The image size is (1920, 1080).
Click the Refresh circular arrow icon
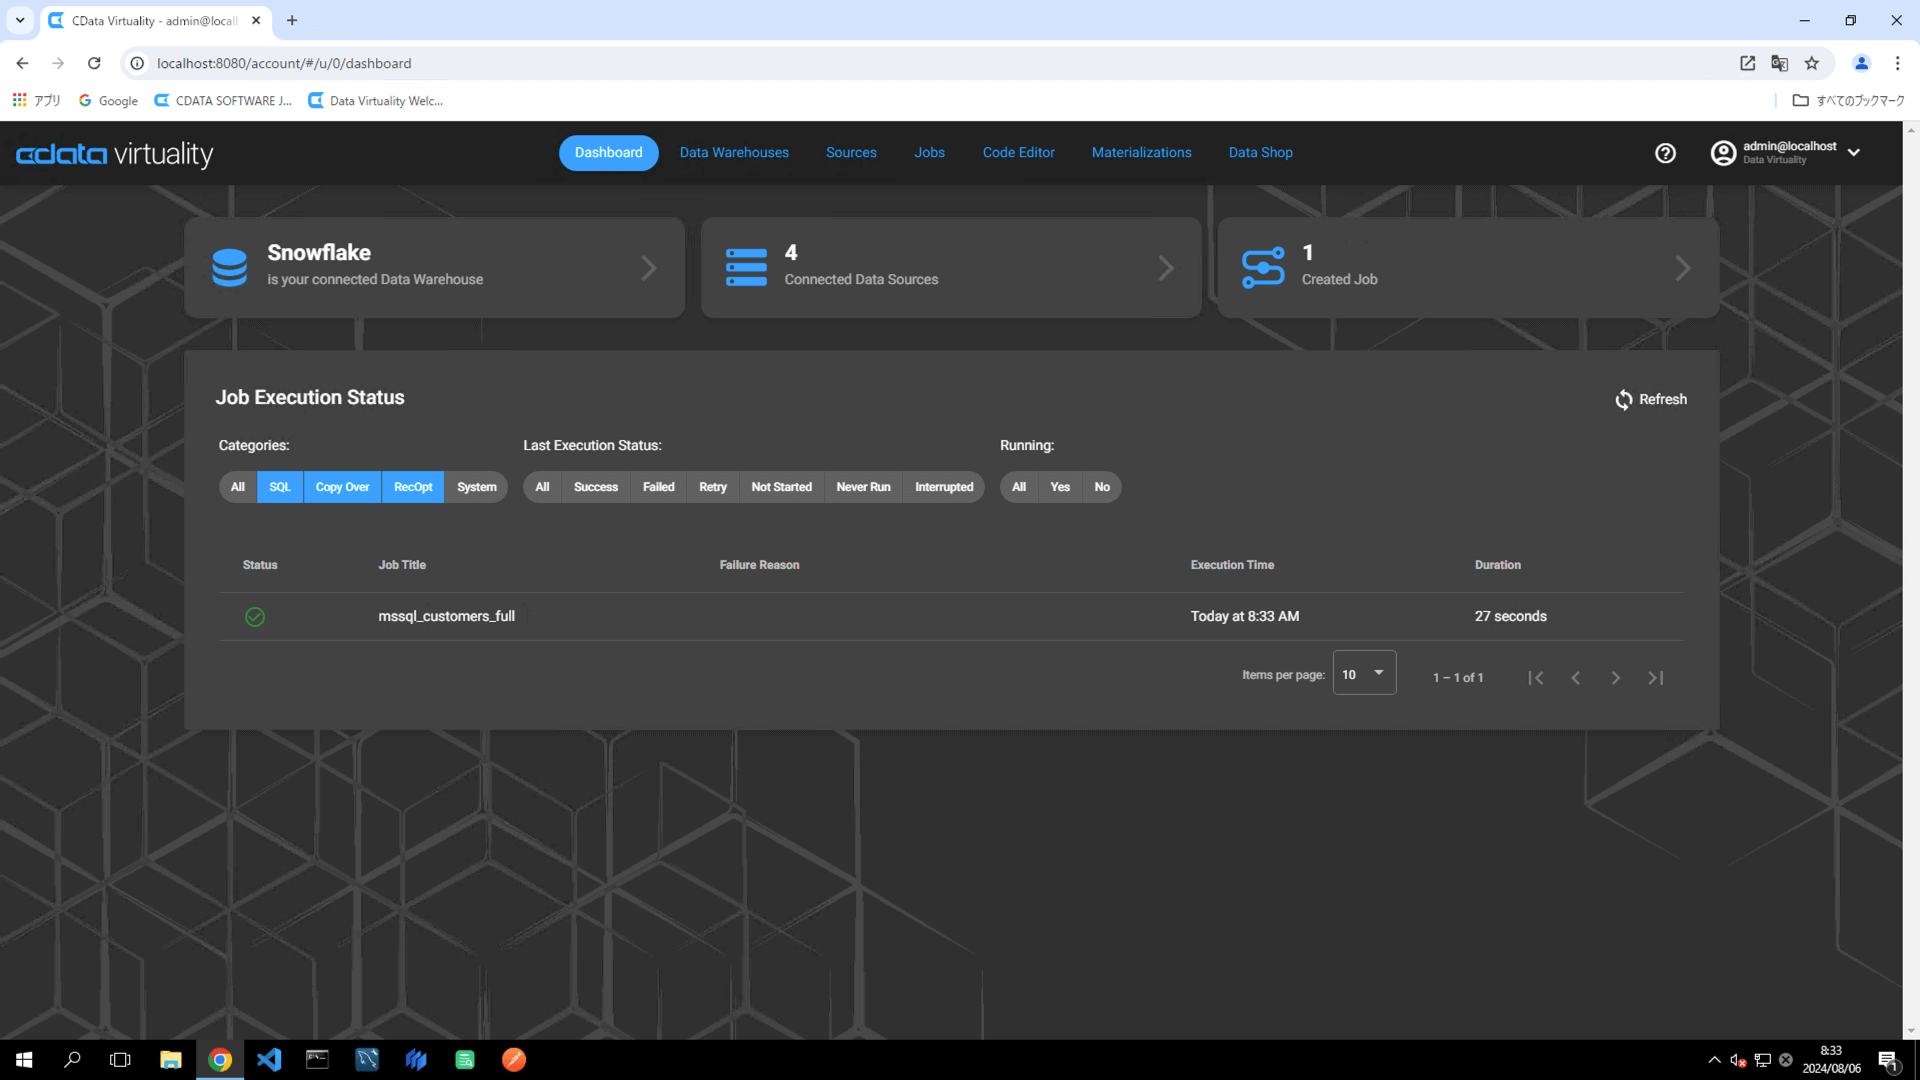coord(1623,400)
